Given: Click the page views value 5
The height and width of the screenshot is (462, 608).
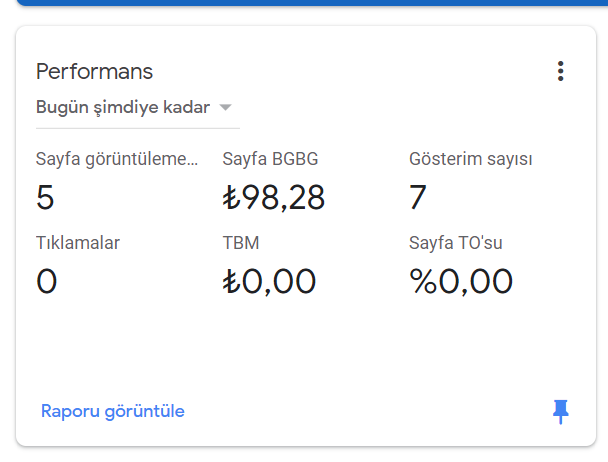Looking at the screenshot, I should coord(45,197).
